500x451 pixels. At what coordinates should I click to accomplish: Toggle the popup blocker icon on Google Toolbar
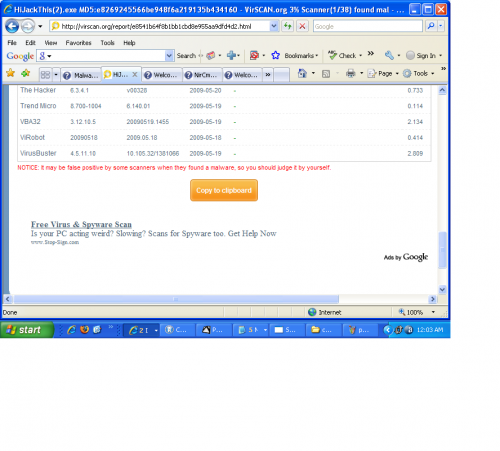click(254, 55)
